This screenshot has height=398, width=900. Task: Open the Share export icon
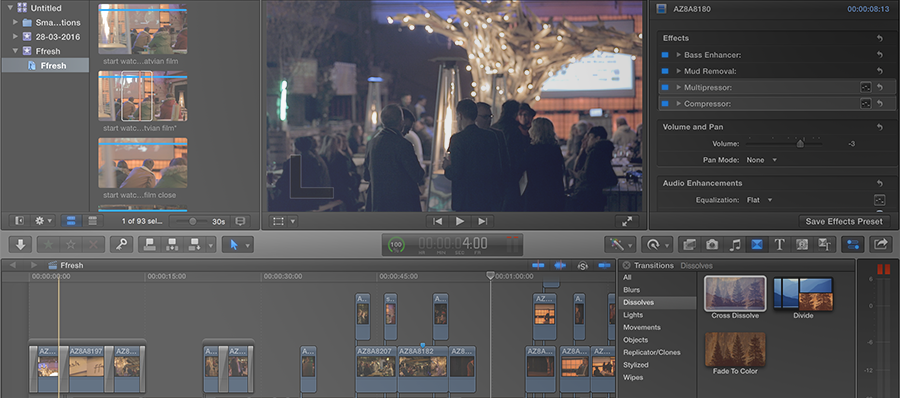point(880,245)
